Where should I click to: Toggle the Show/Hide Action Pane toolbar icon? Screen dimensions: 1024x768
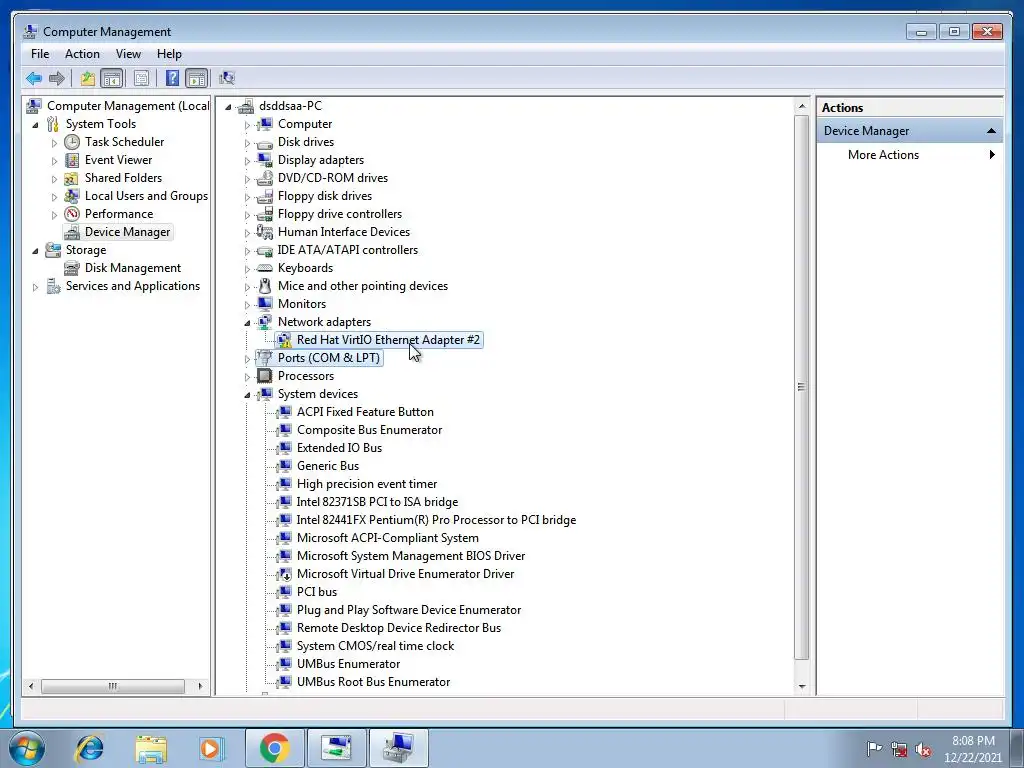click(x=197, y=79)
